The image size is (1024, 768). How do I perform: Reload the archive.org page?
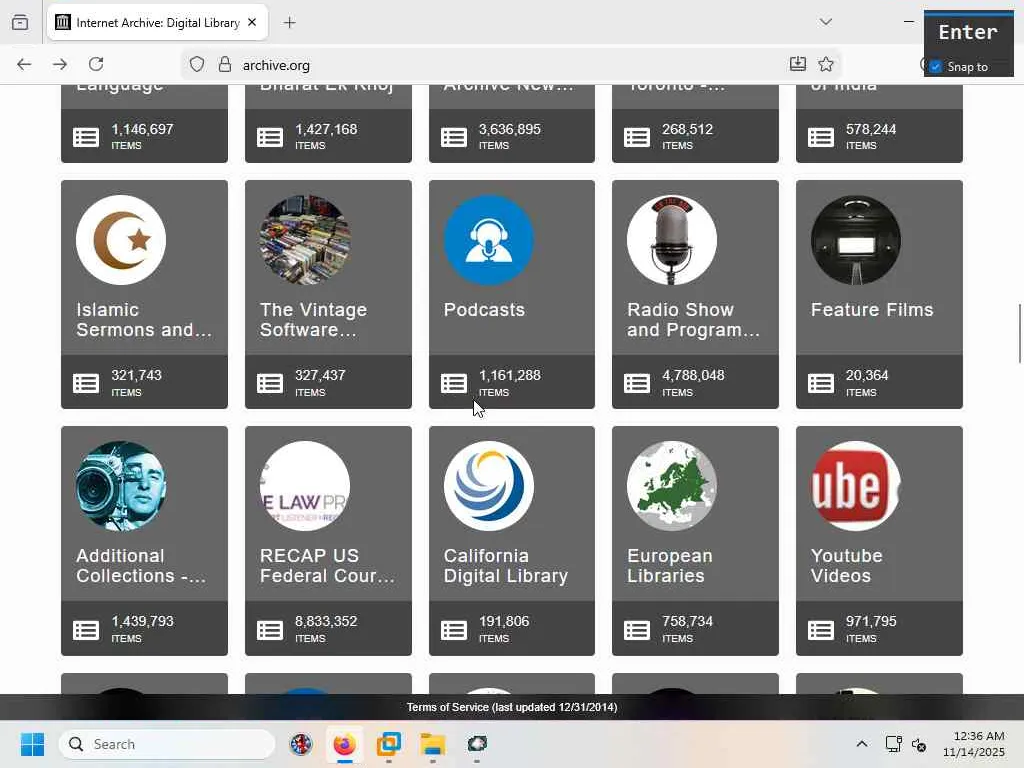[96, 64]
